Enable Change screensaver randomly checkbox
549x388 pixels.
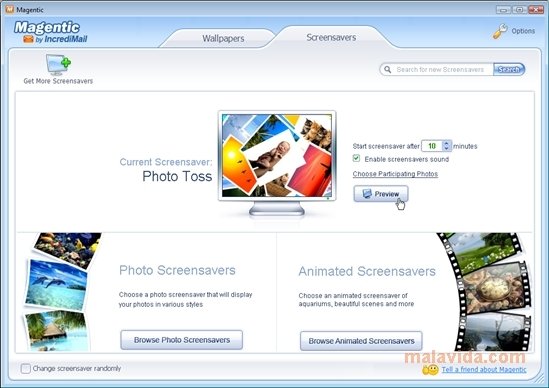(26, 368)
